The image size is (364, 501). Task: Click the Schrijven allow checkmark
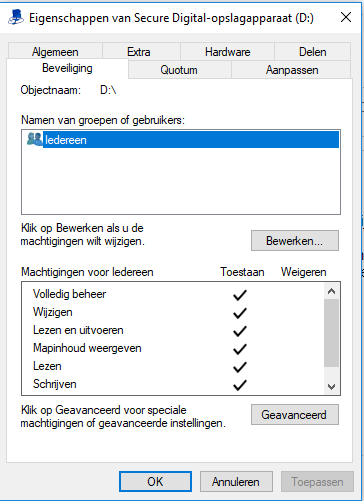pyautogui.click(x=240, y=385)
